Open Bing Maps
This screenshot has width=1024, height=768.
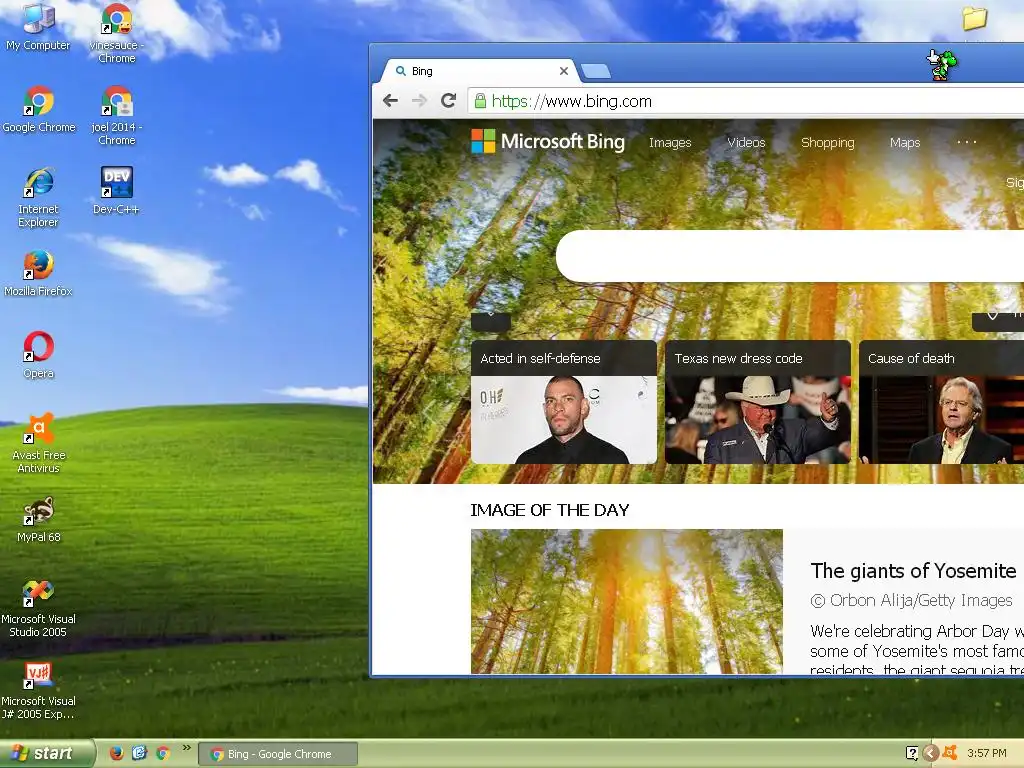click(904, 142)
